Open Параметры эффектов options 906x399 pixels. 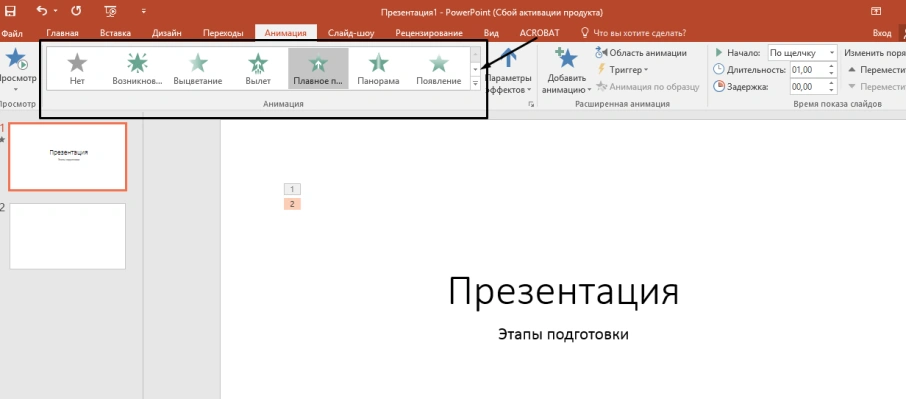click(x=508, y=70)
